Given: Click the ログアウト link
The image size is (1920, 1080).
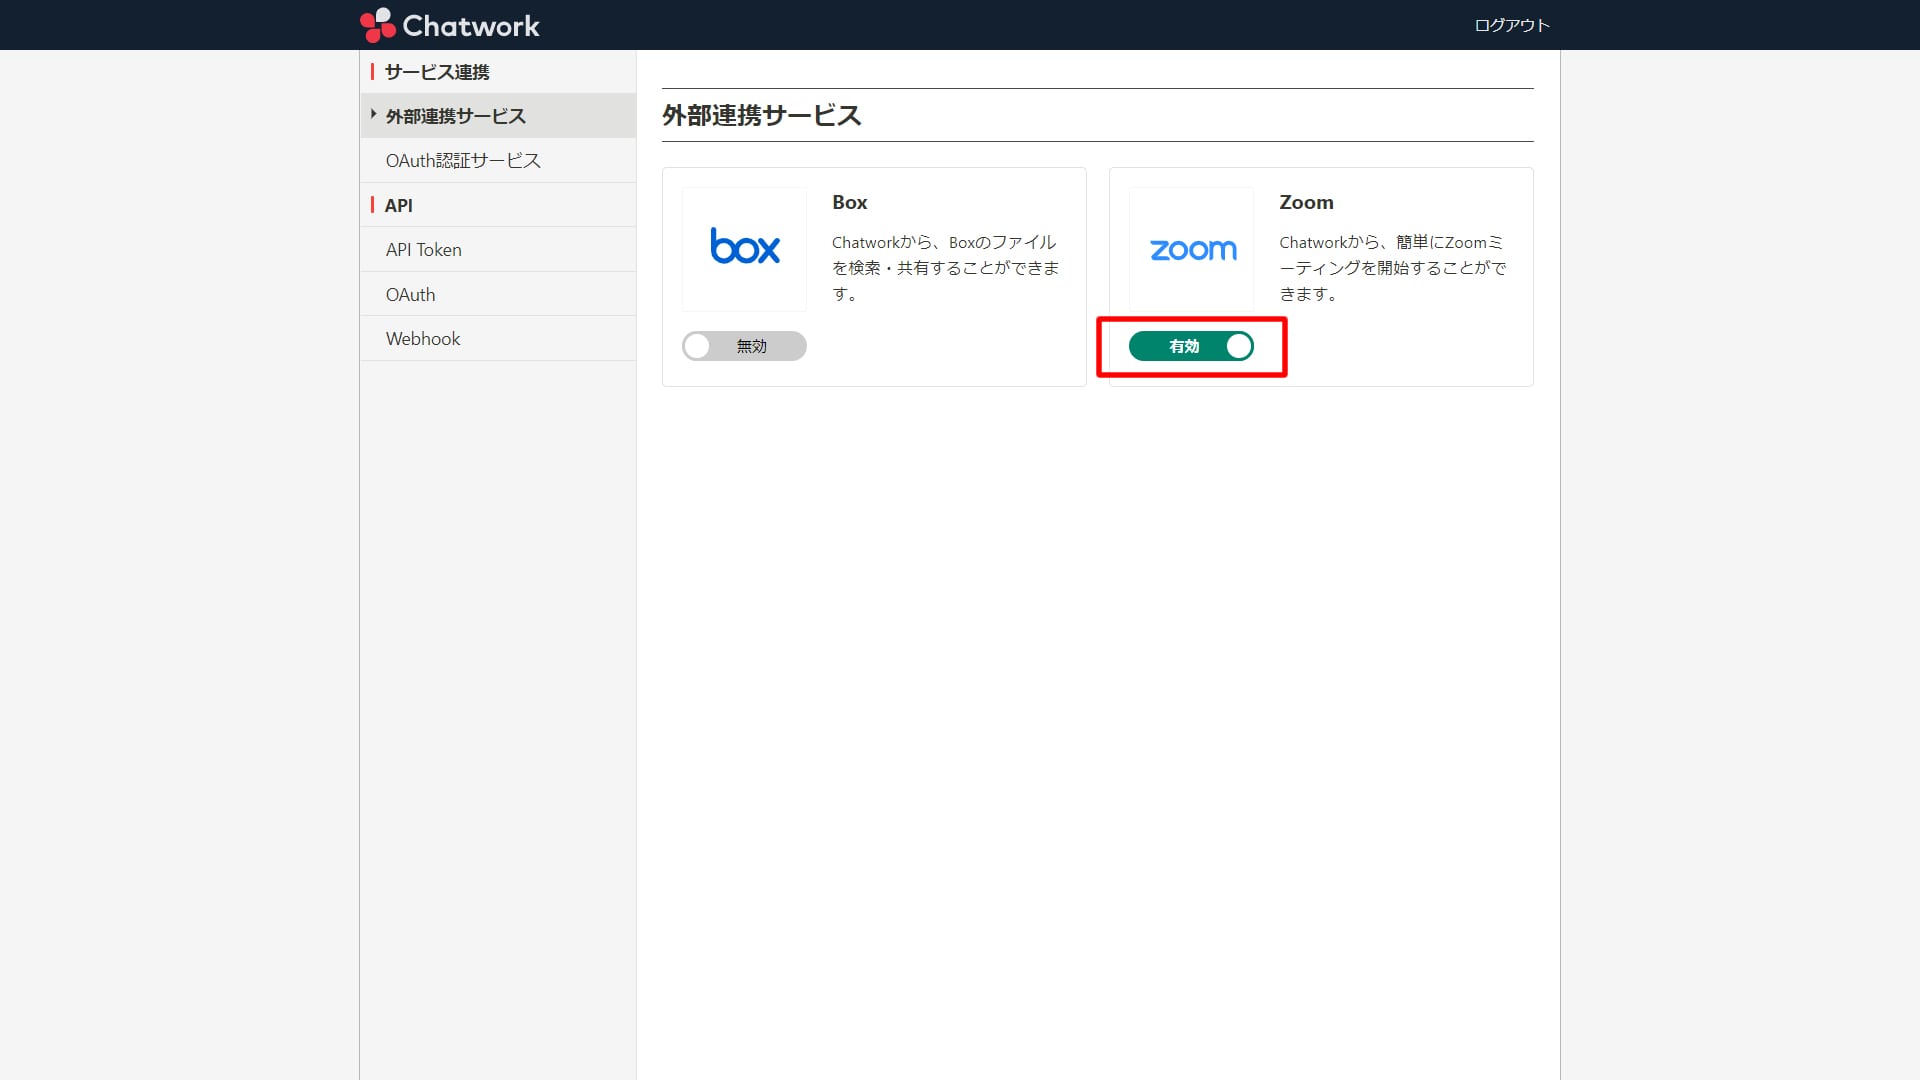Looking at the screenshot, I should pos(1511,25).
